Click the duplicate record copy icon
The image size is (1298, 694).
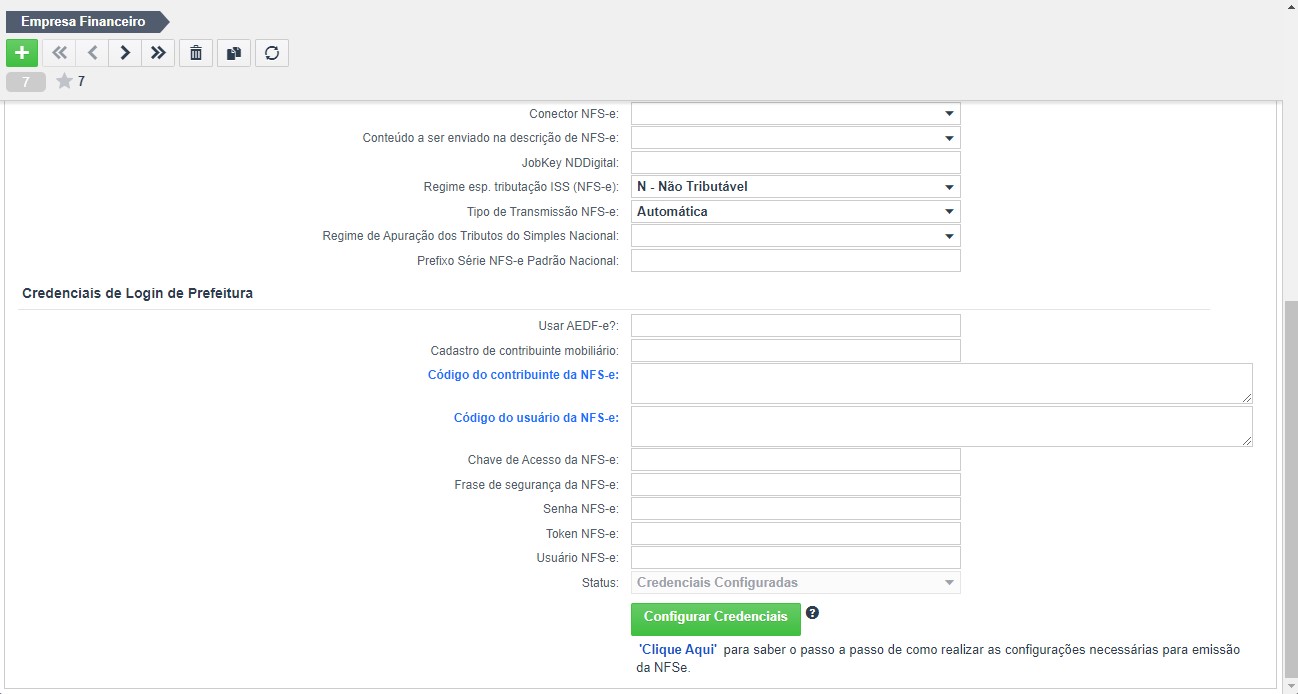click(x=234, y=53)
